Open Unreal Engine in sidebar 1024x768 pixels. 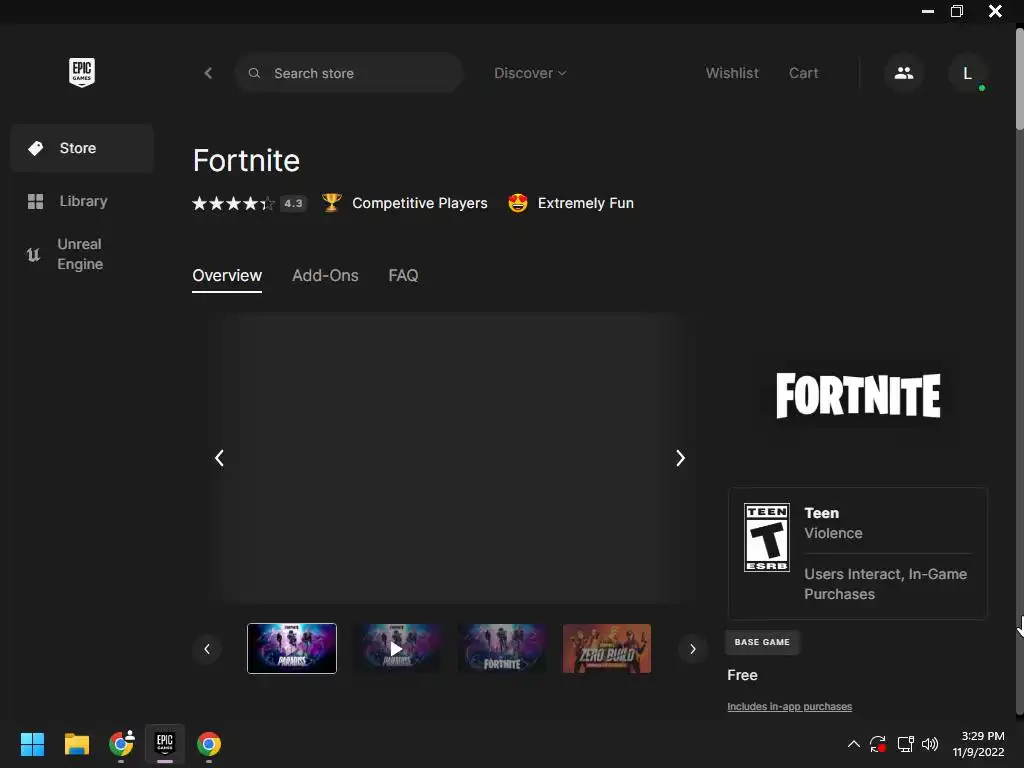[82, 254]
